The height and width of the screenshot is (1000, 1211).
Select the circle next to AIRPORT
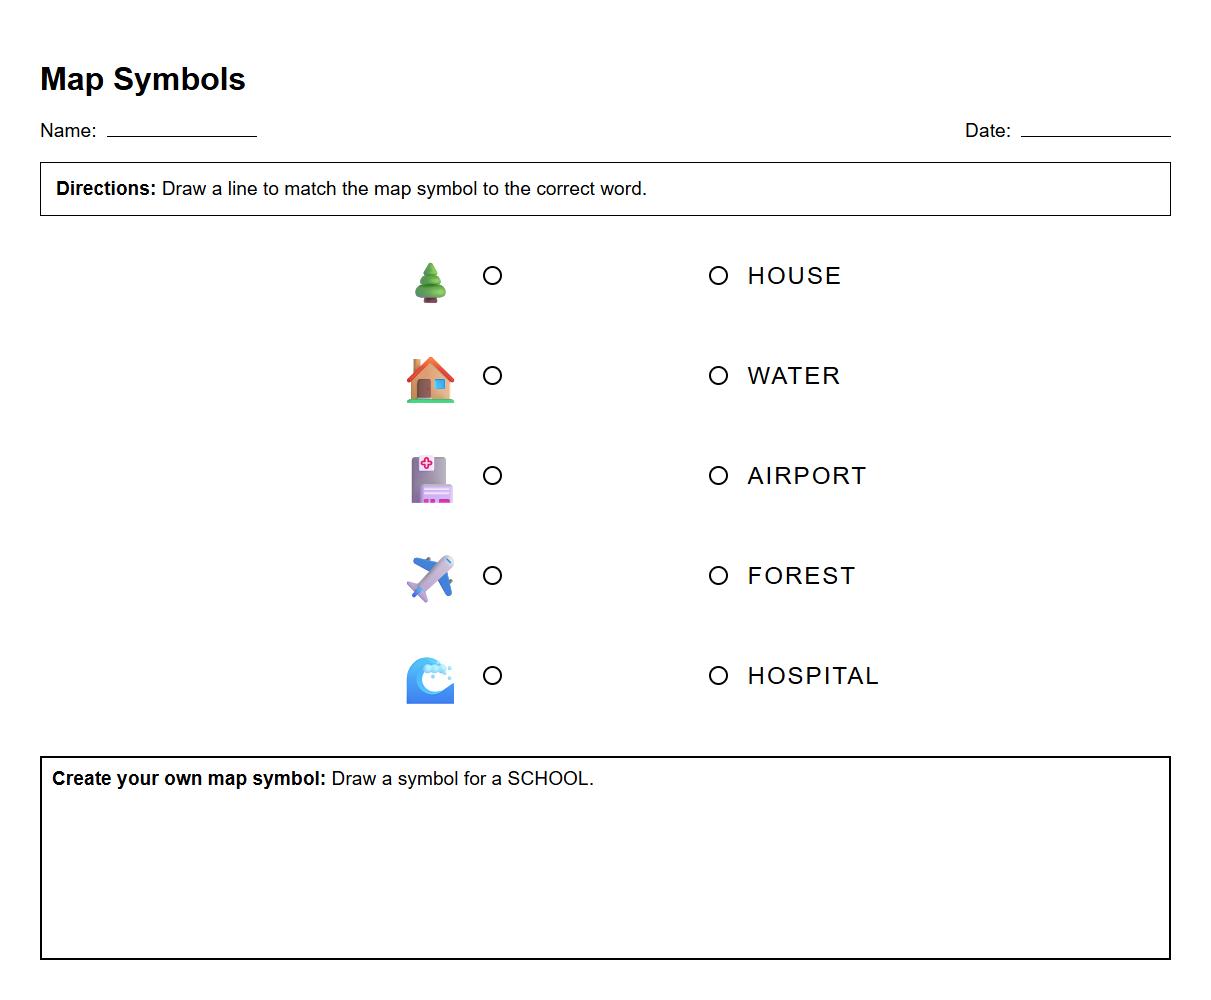coord(718,476)
